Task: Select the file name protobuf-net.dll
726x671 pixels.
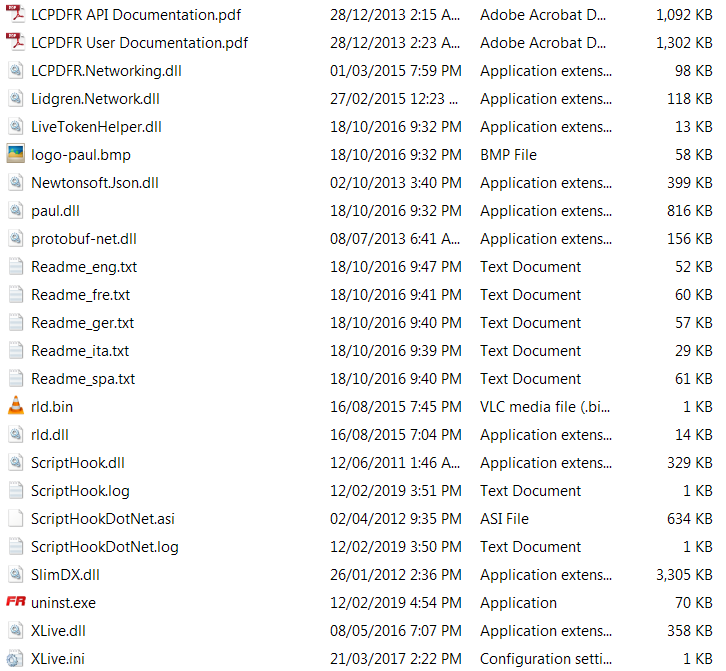Action: 84,239
